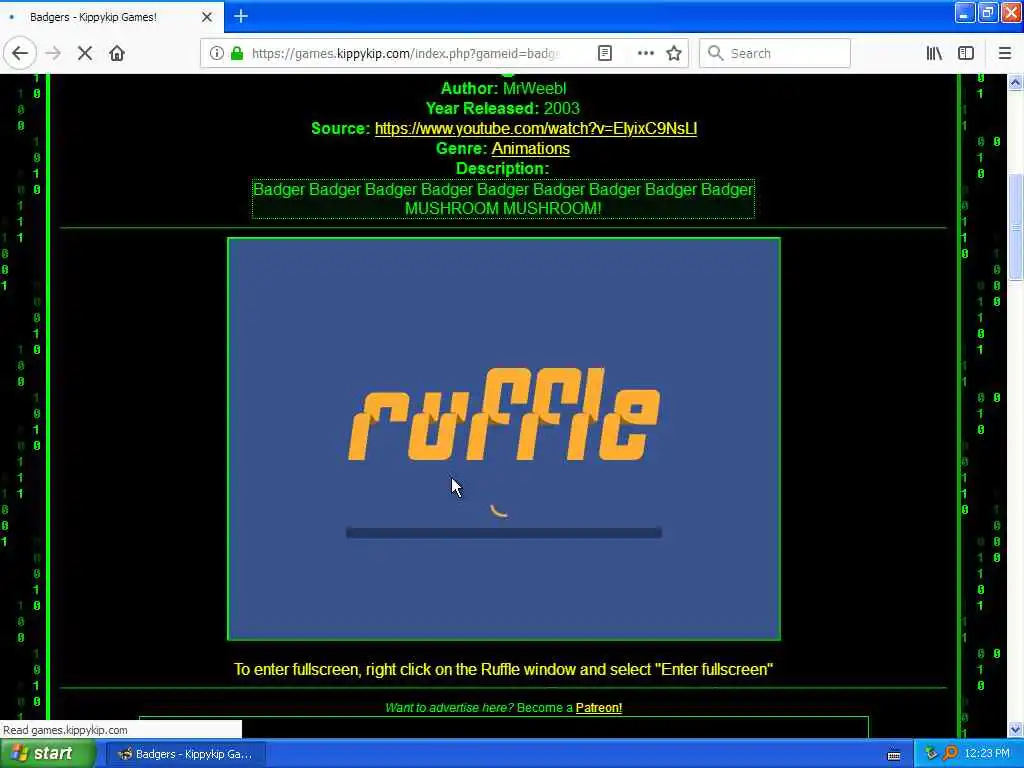Show site information icon in address bar
Viewport: 1024px width, 768px height.
[x=216, y=53]
